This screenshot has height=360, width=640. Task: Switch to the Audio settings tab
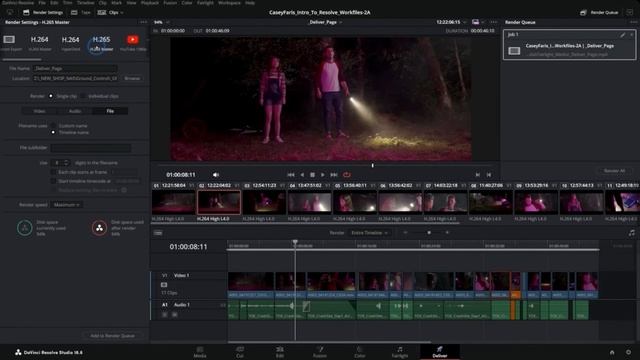[75, 111]
